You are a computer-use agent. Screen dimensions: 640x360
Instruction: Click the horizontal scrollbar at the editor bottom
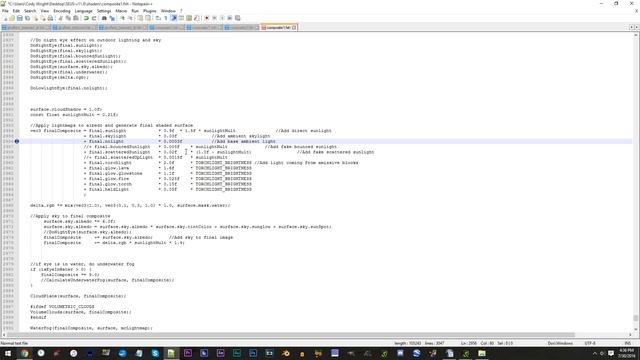[290, 335]
